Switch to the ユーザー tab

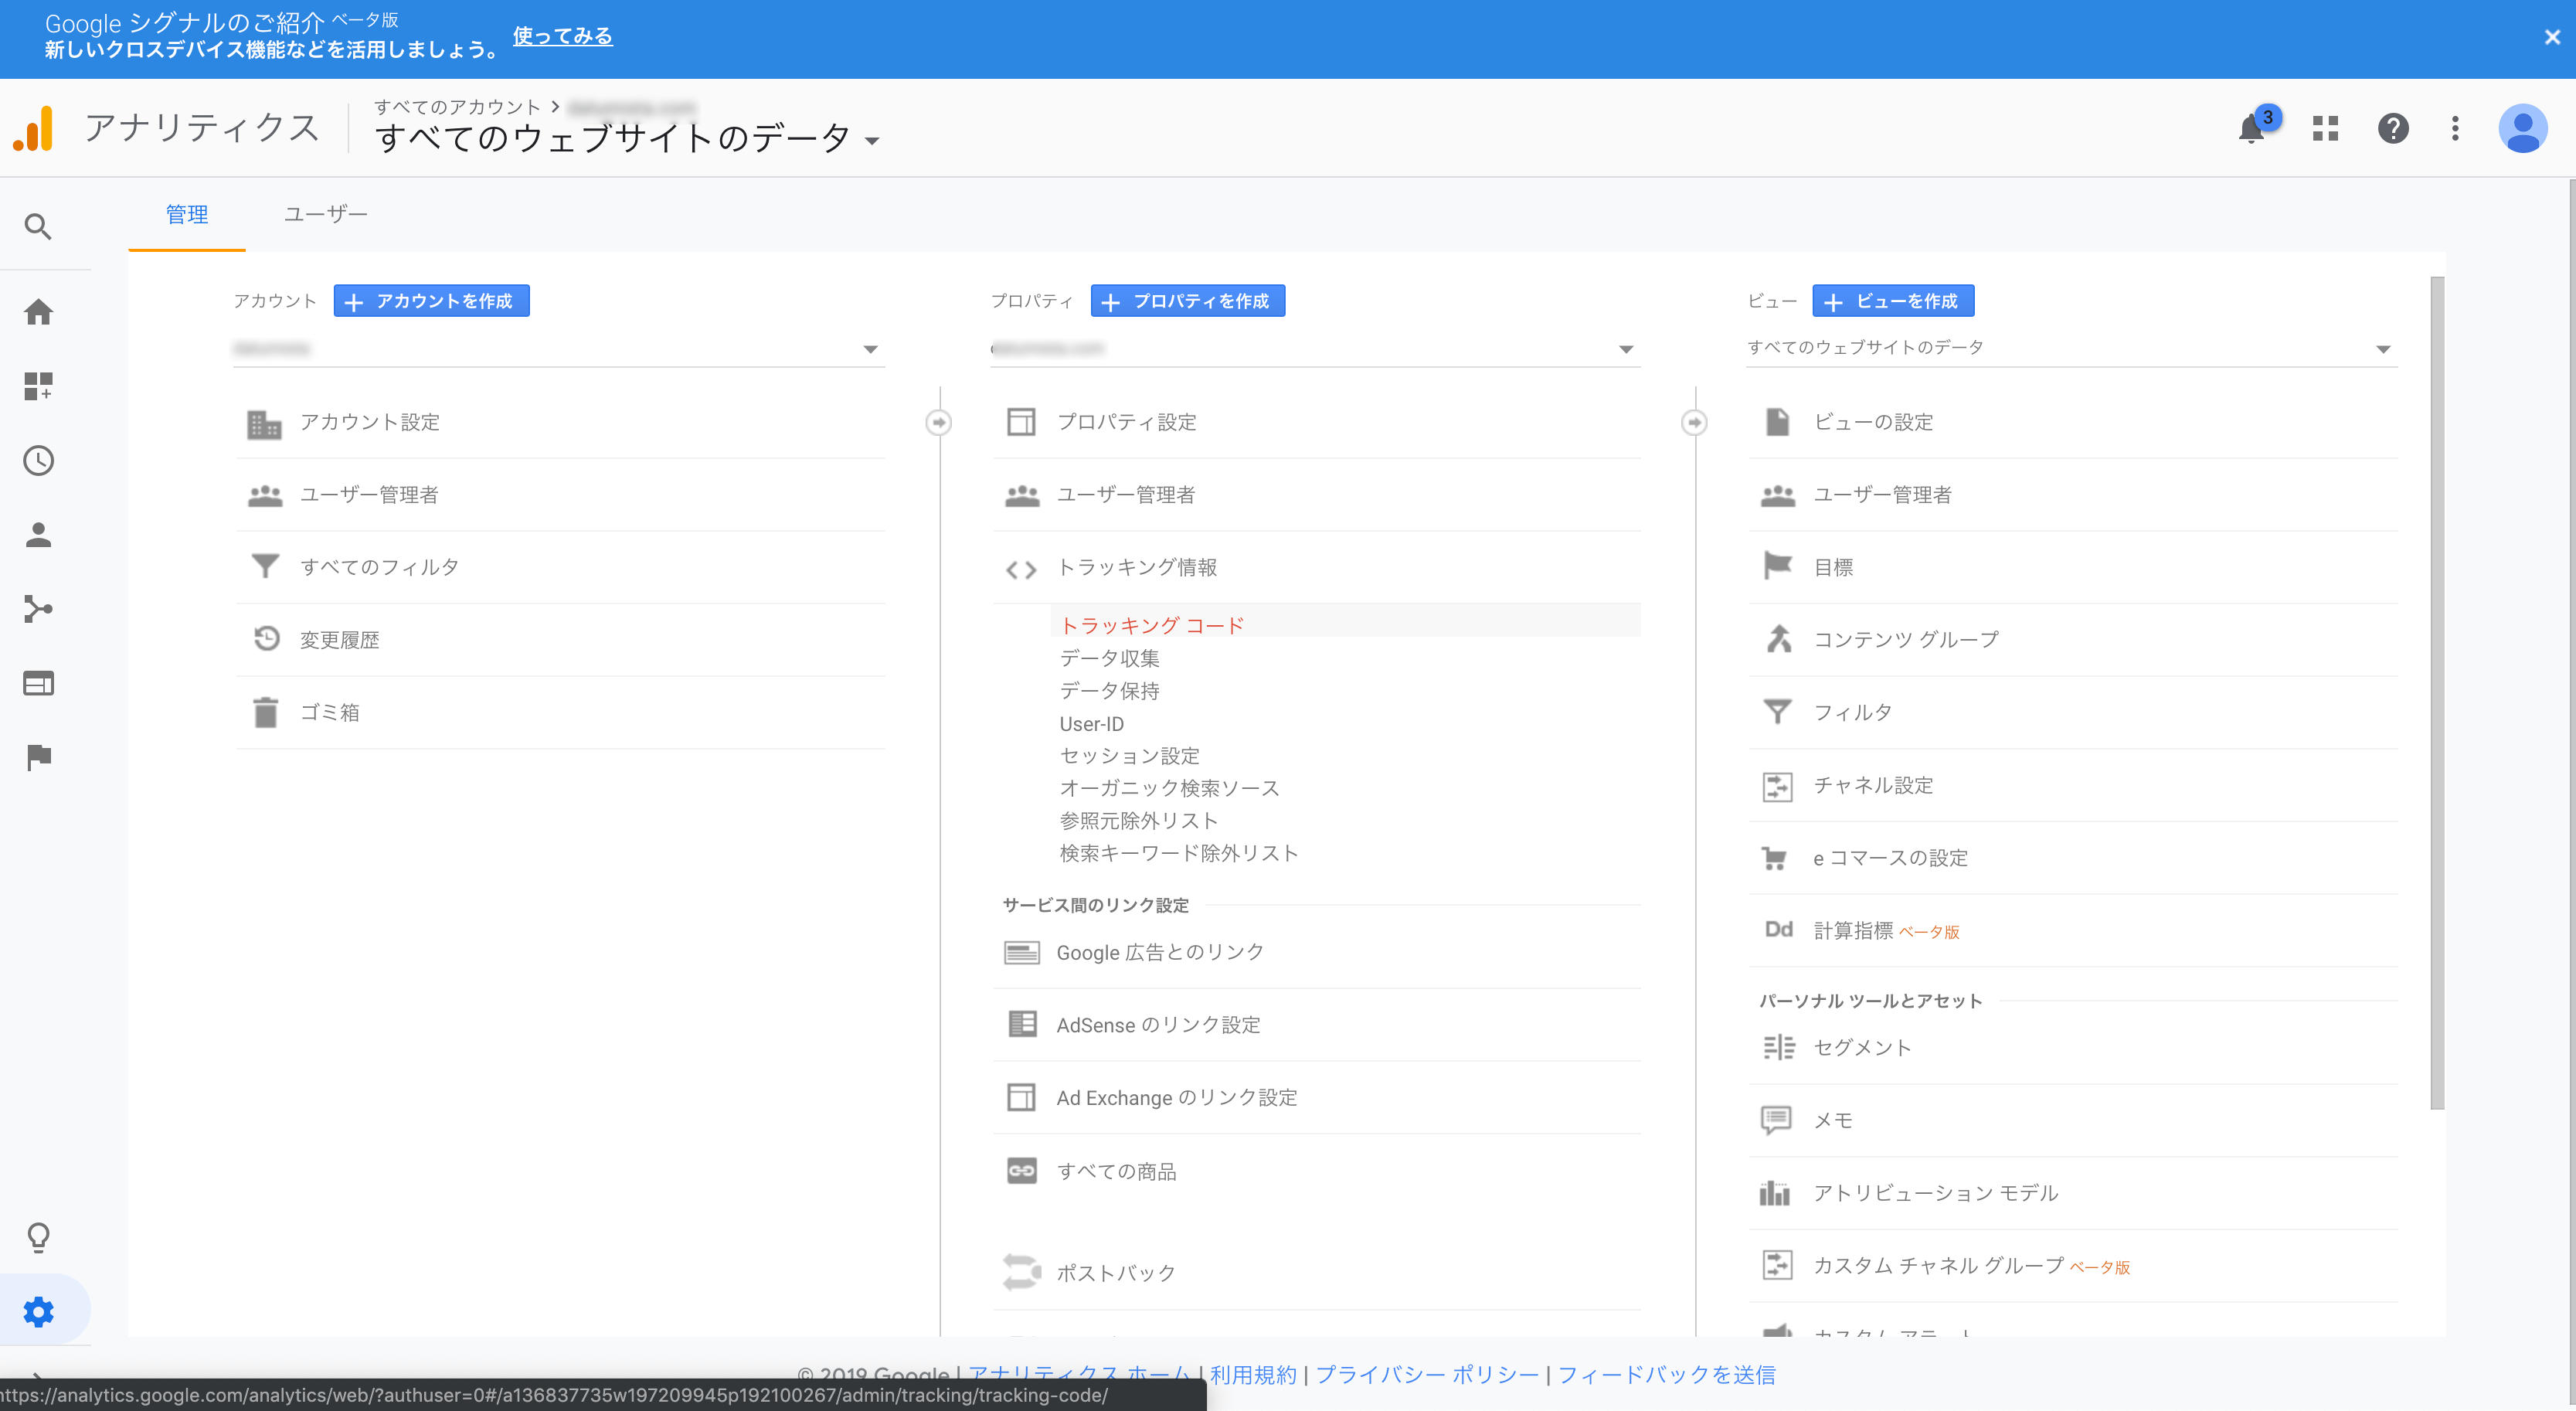pyautogui.click(x=325, y=214)
